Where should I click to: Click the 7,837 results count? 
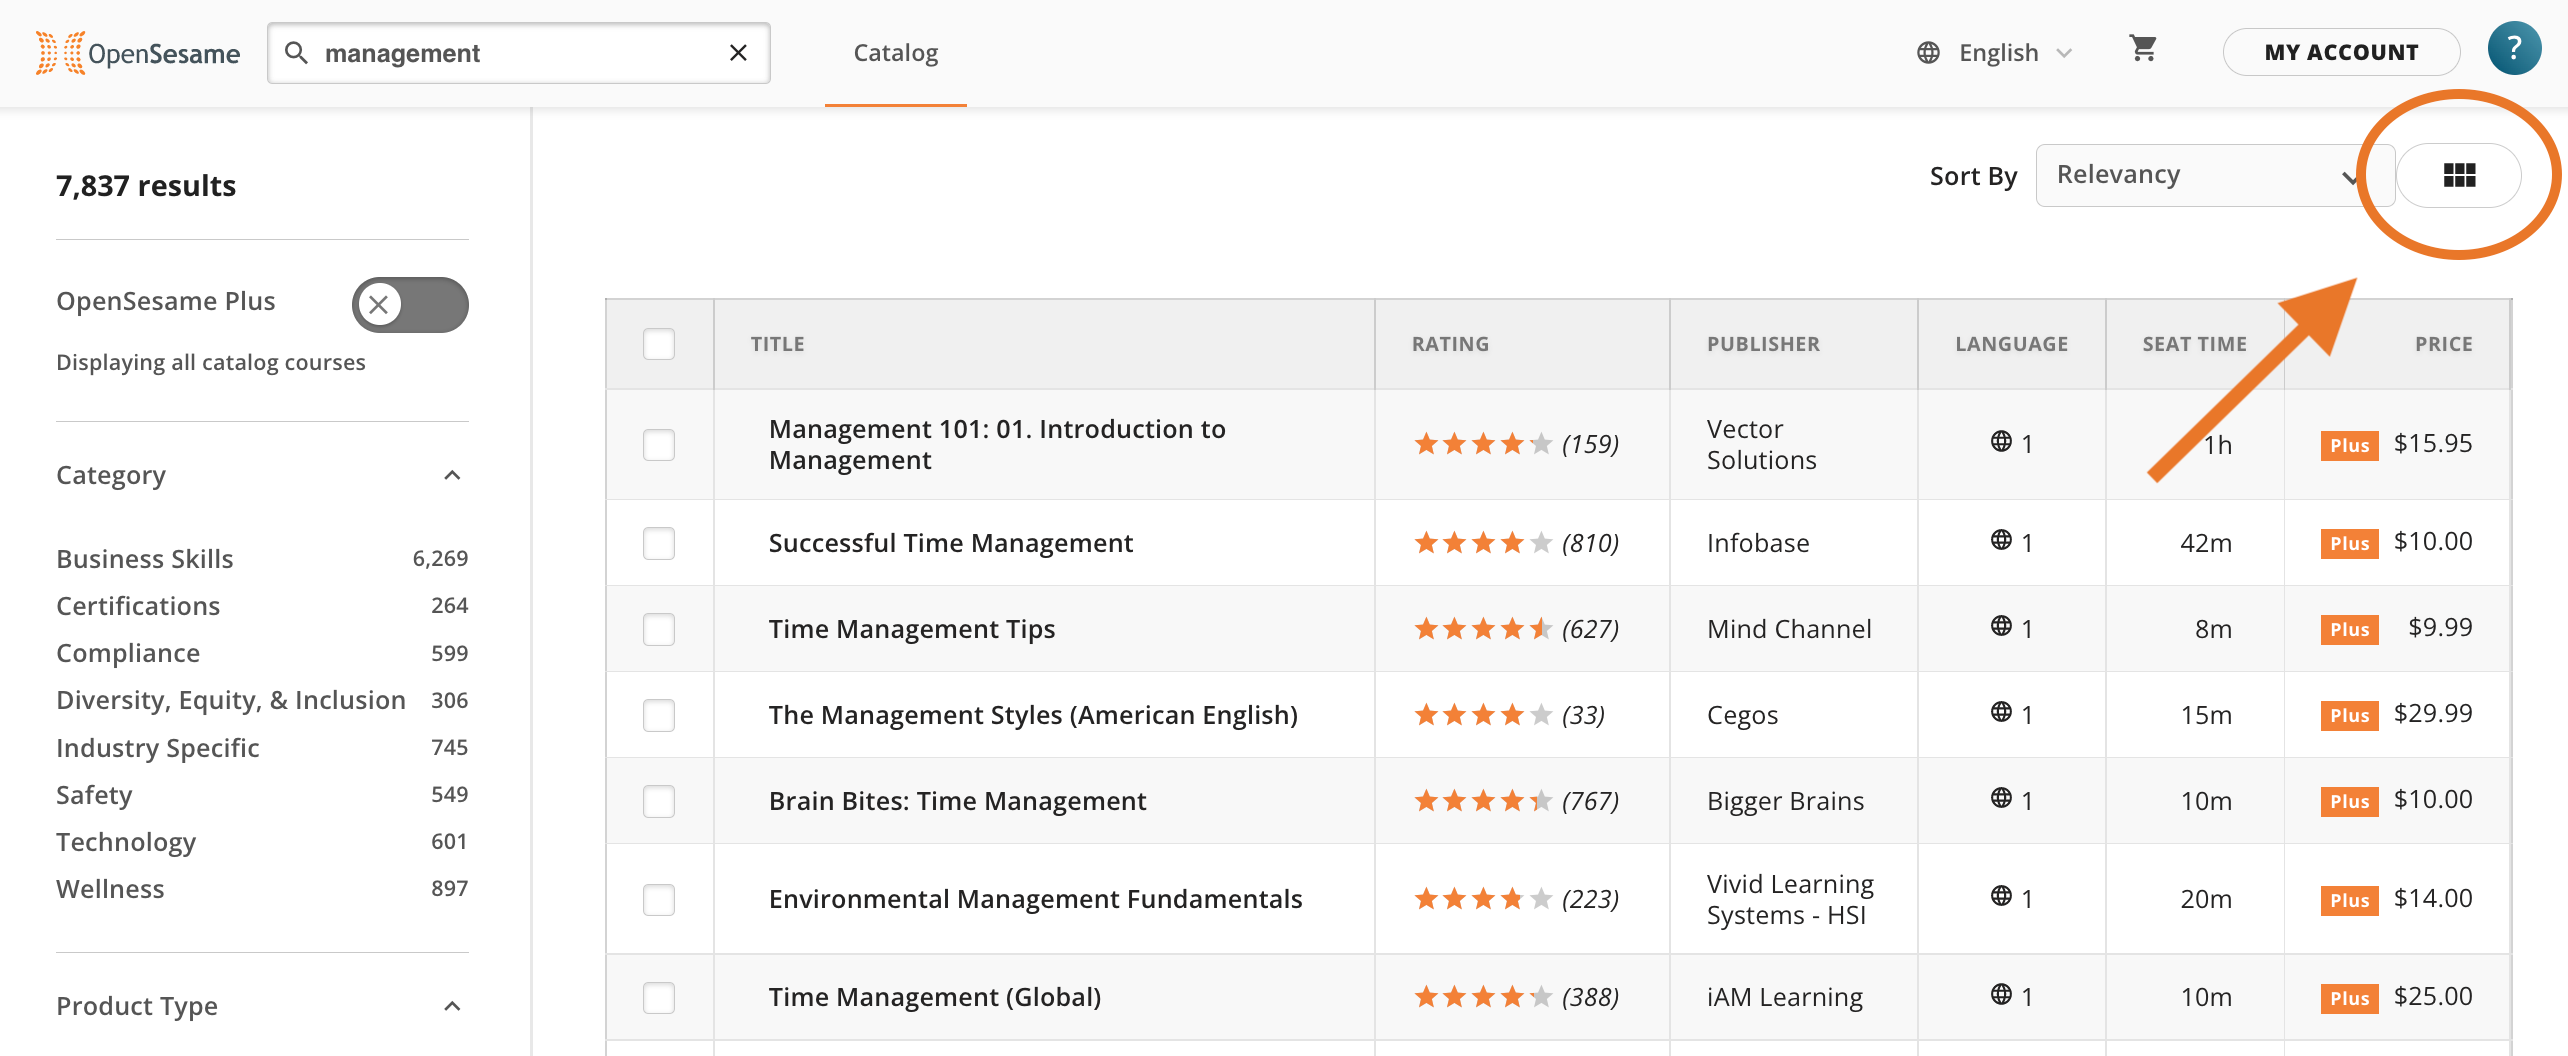click(x=146, y=186)
